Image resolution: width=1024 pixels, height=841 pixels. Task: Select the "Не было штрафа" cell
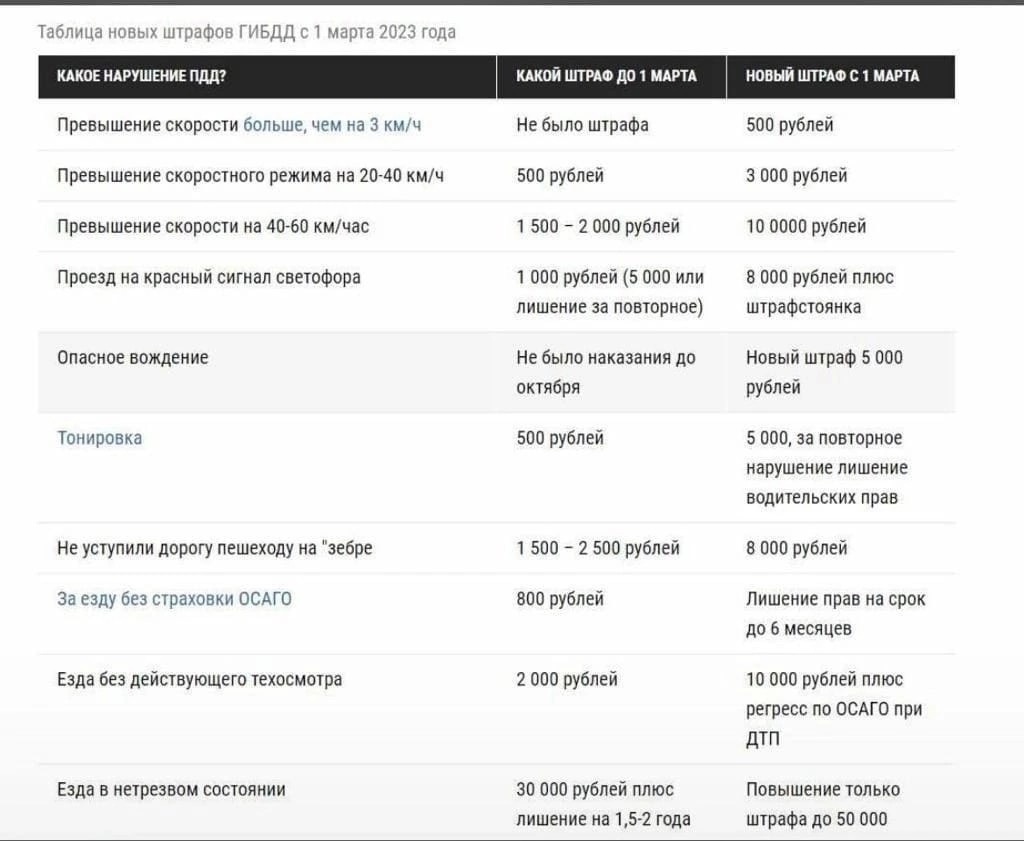point(582,125)
